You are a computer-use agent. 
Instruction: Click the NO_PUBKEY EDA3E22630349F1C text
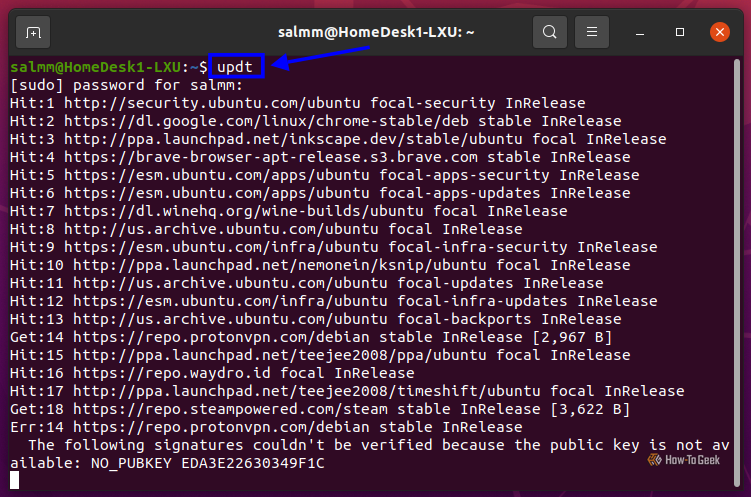point(207,463)
